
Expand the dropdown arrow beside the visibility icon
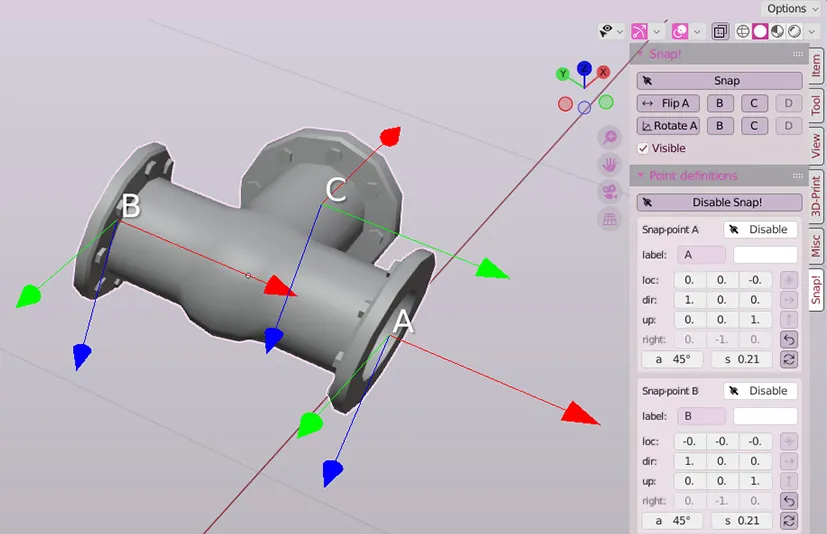pos(620,32)
